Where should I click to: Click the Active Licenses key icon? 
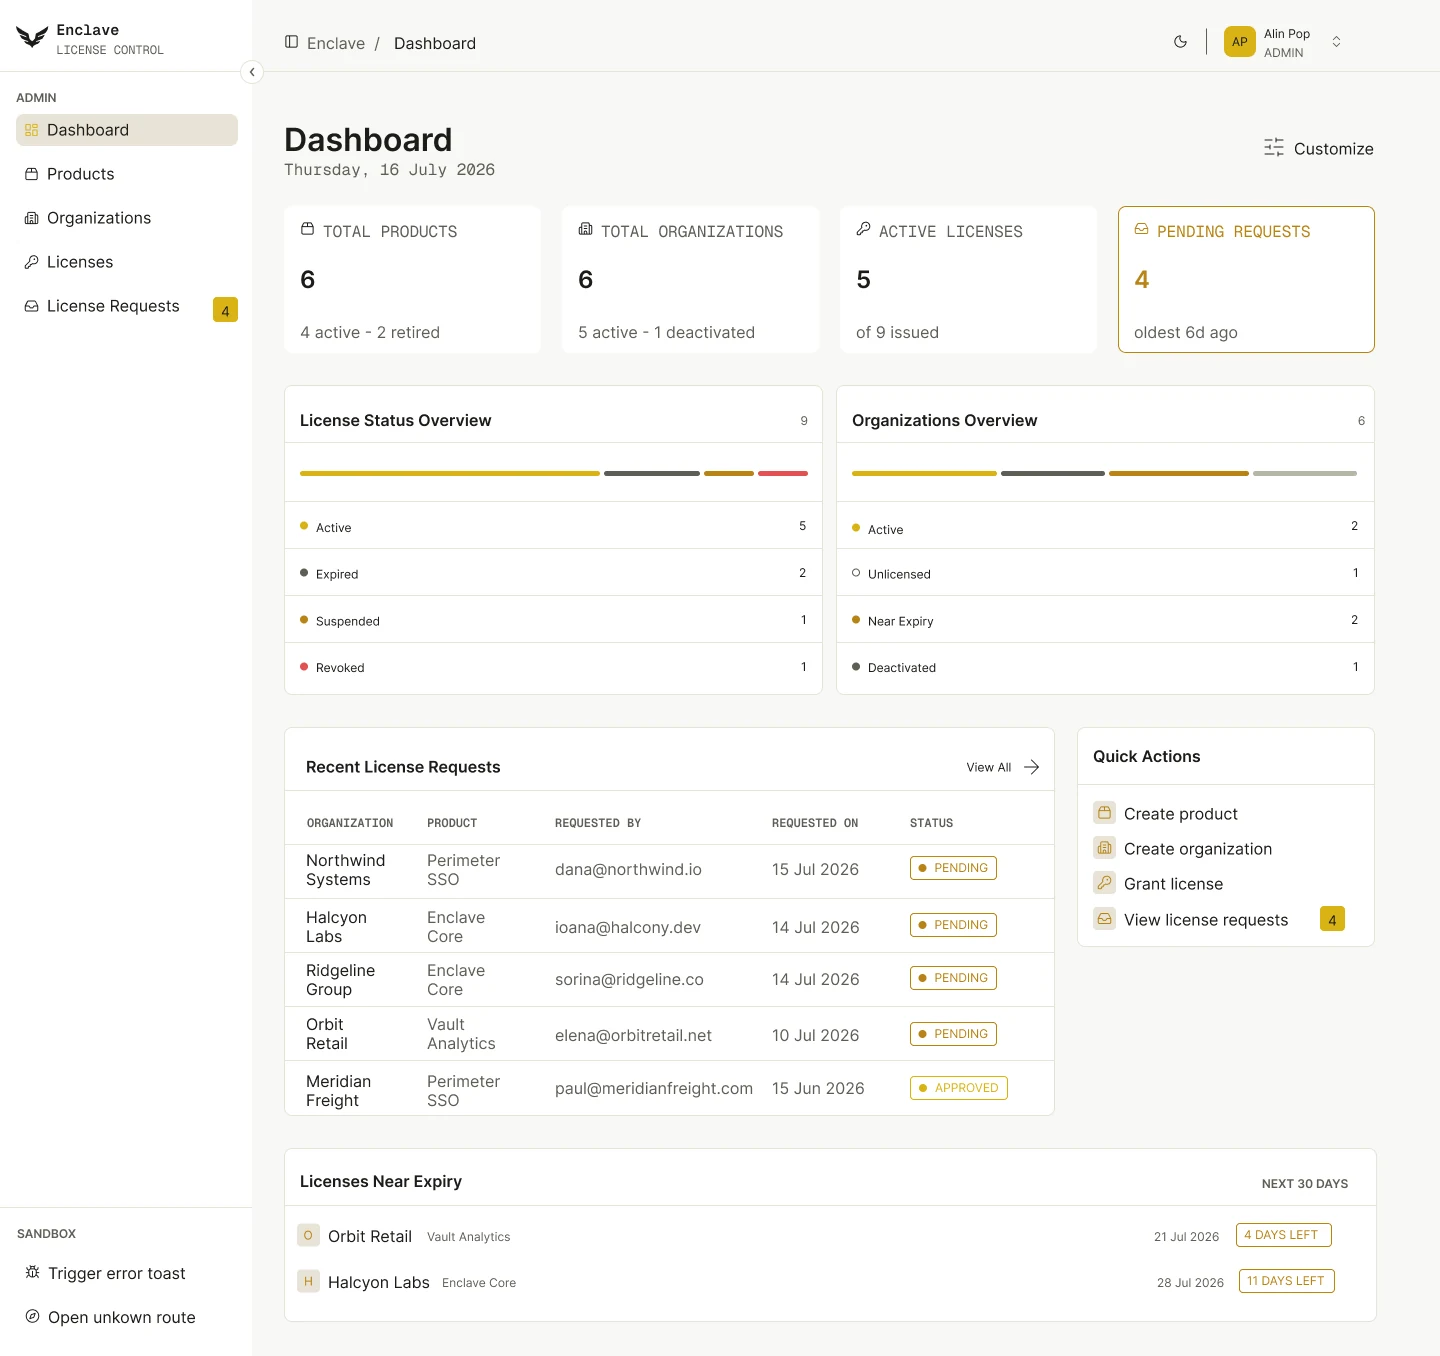(x=864, y=229)
